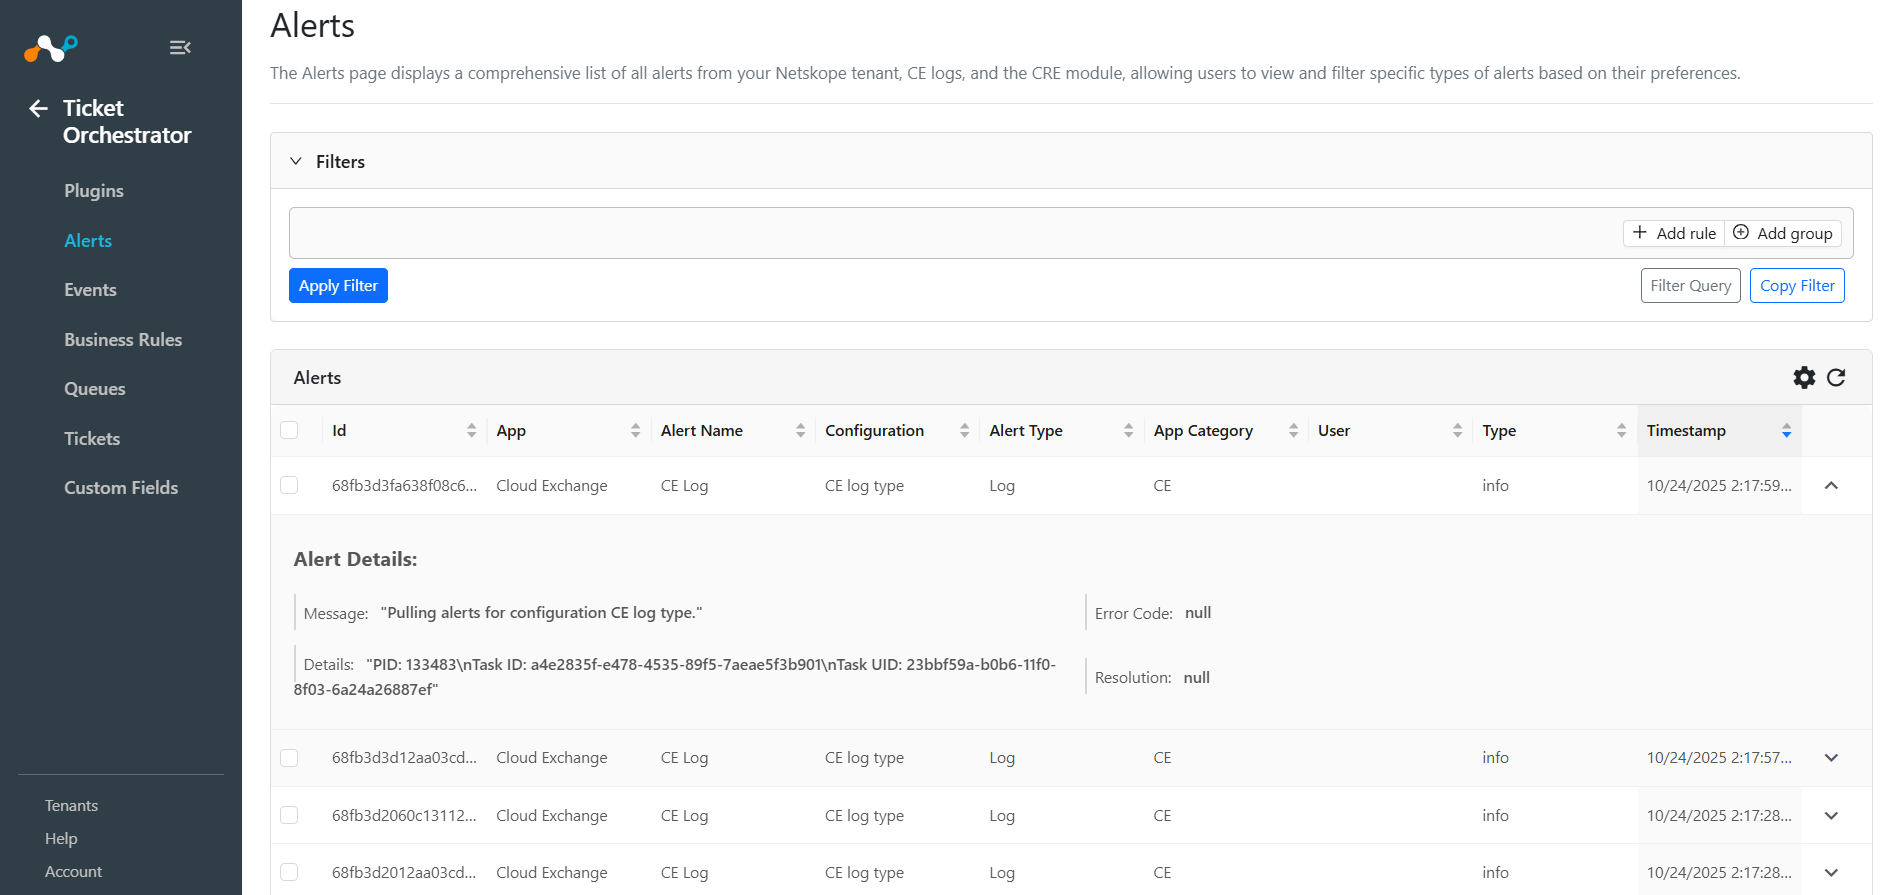Sort by Alert Type column
Viewport: 1881px width, 895px height.
pyautogui.click(x=1128, y=430)
